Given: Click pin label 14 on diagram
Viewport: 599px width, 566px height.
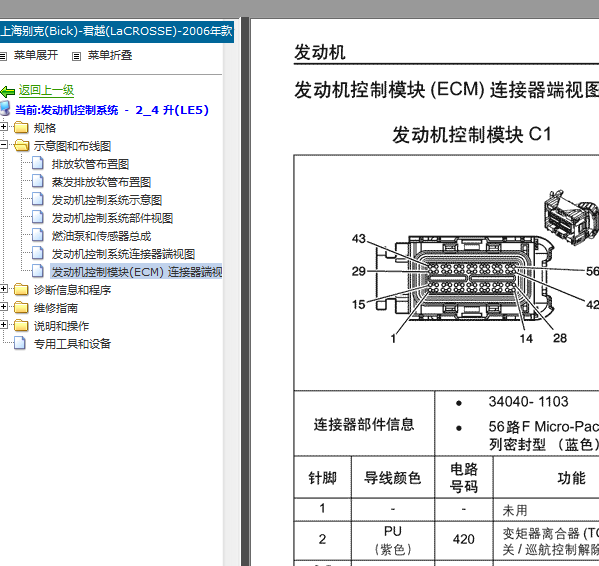Looking at the screenshot, I should pos(526,338).
